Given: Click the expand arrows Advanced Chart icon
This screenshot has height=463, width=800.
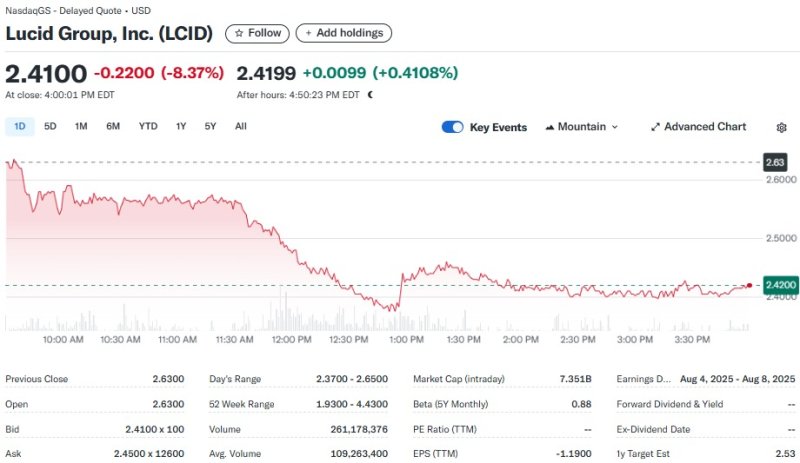Looking at the screenshot, I should tap(655, 127).
